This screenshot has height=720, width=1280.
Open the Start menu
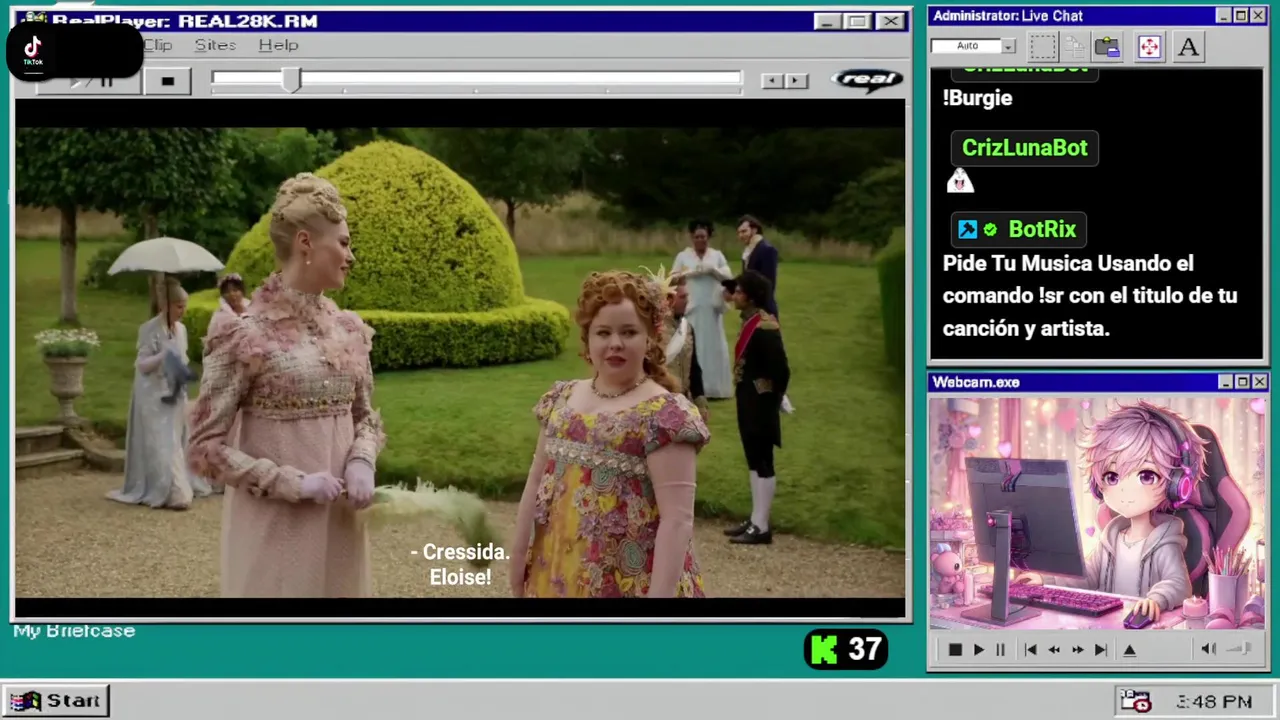coord(56,701)
